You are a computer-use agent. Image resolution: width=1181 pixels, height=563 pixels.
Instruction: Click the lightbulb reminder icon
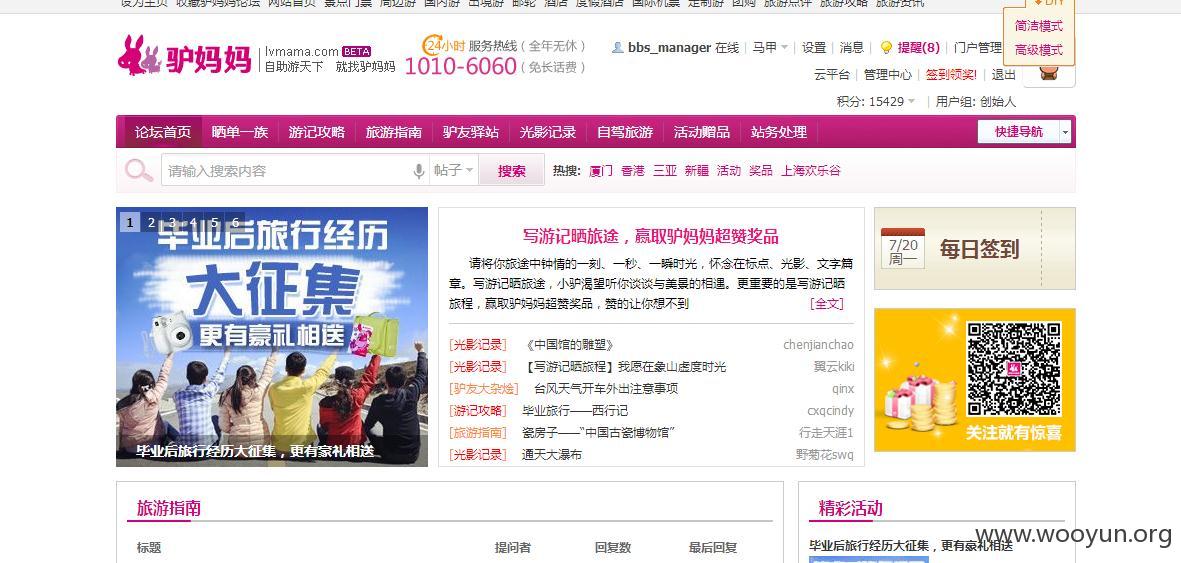tap(887, 47)
